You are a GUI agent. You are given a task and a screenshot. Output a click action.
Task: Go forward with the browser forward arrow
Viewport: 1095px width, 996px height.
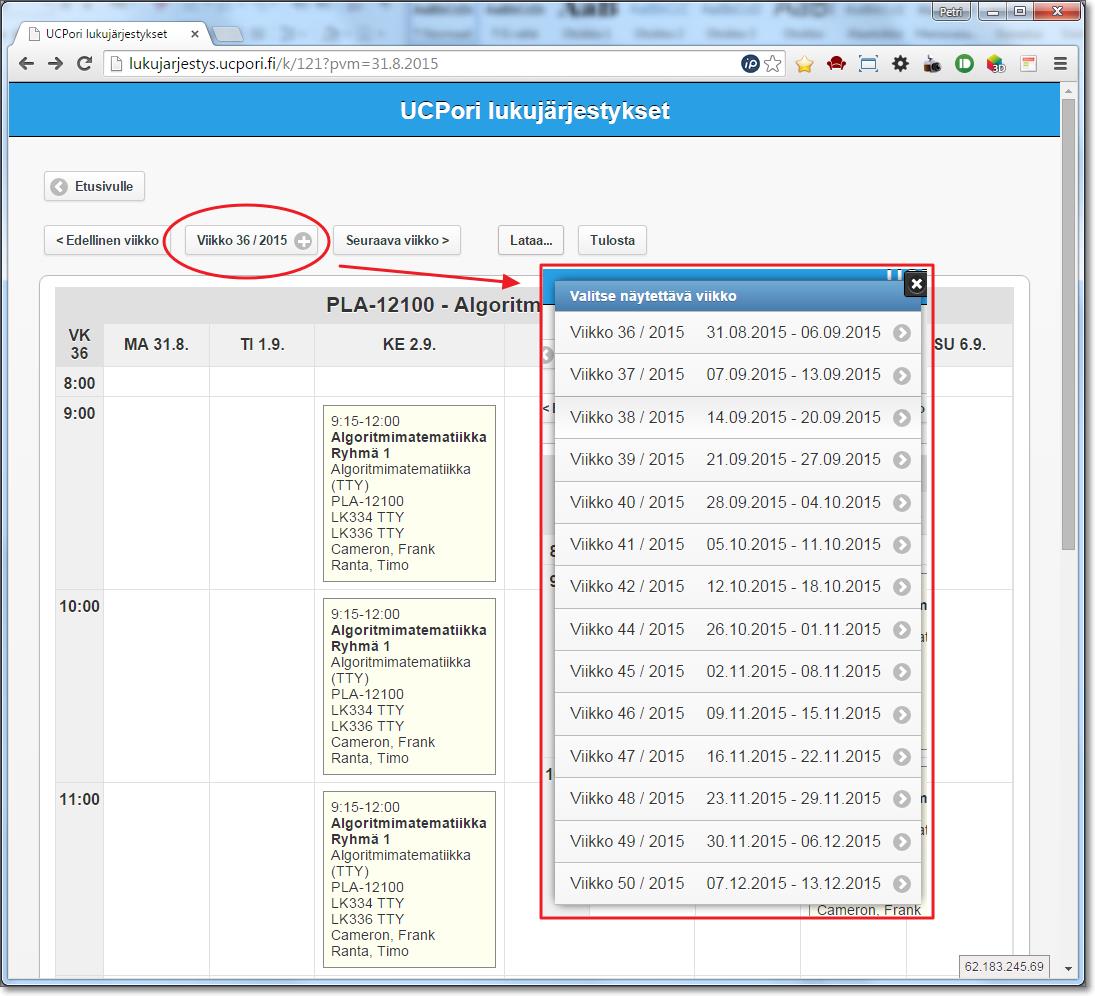click(x=55, y=64)
